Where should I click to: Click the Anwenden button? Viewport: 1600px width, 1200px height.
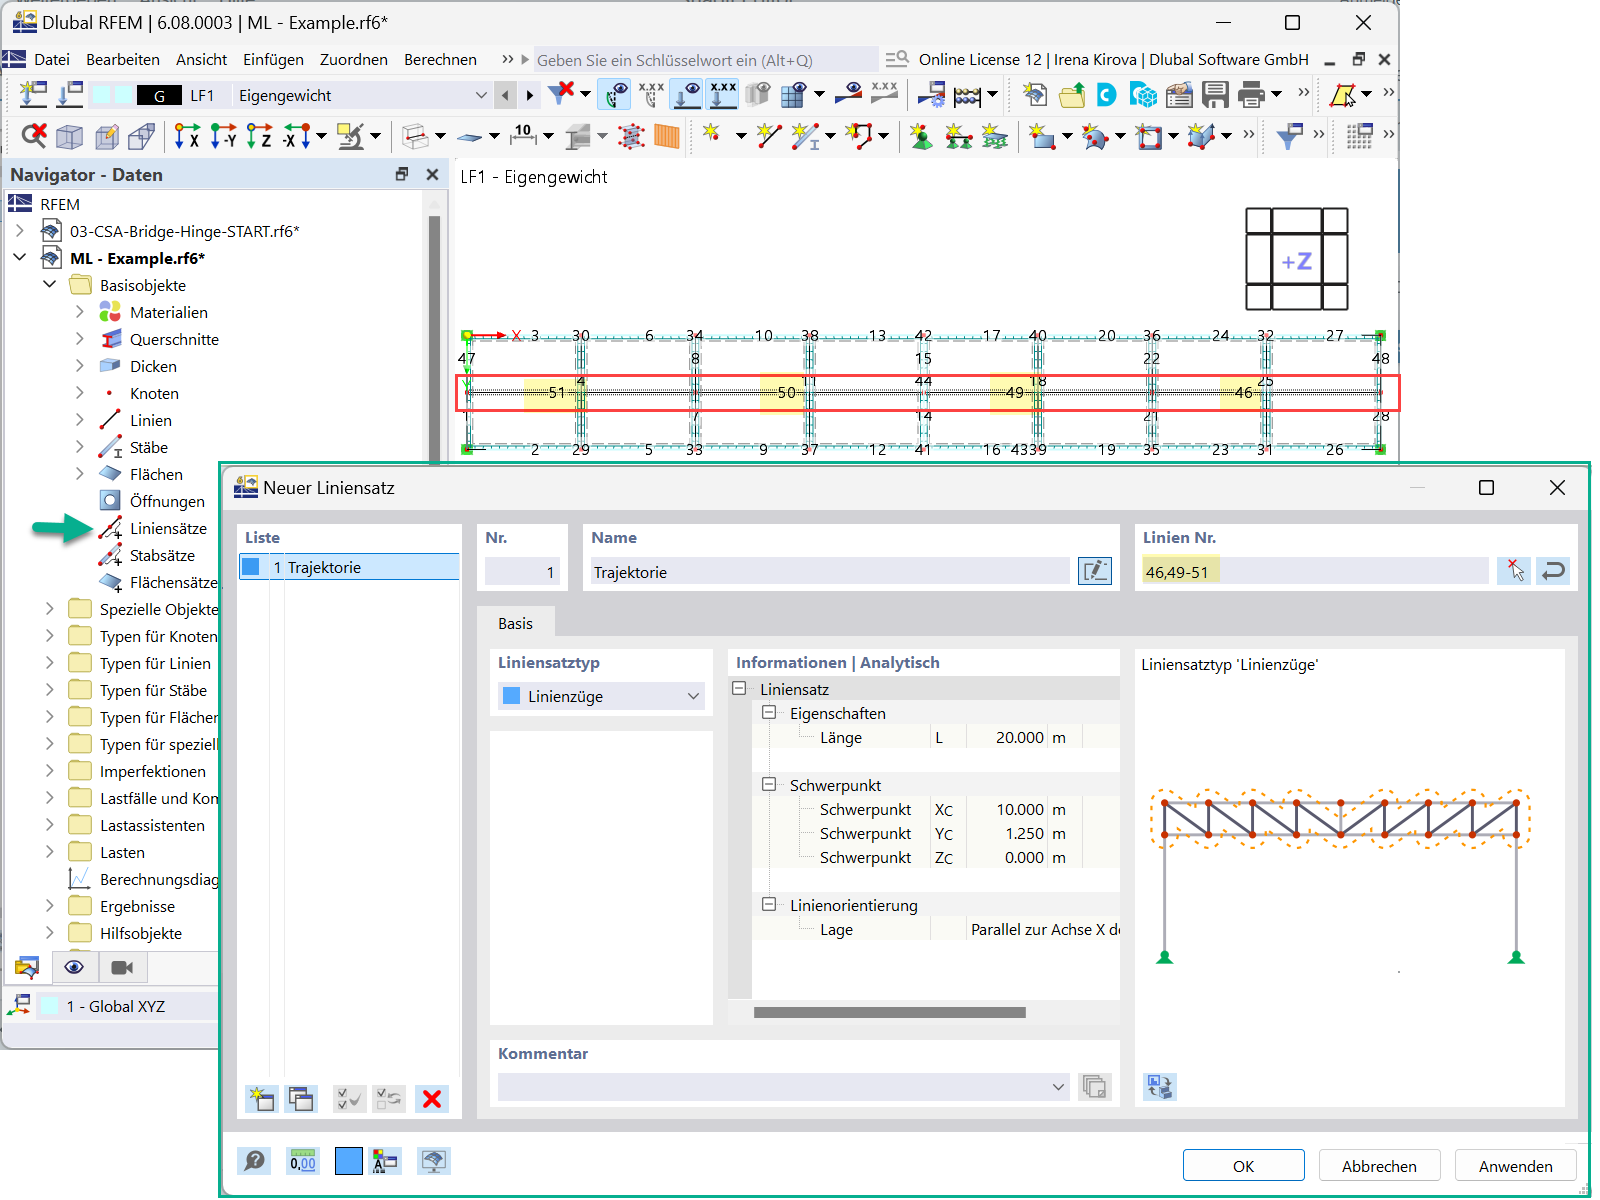pos(1515,1166)
